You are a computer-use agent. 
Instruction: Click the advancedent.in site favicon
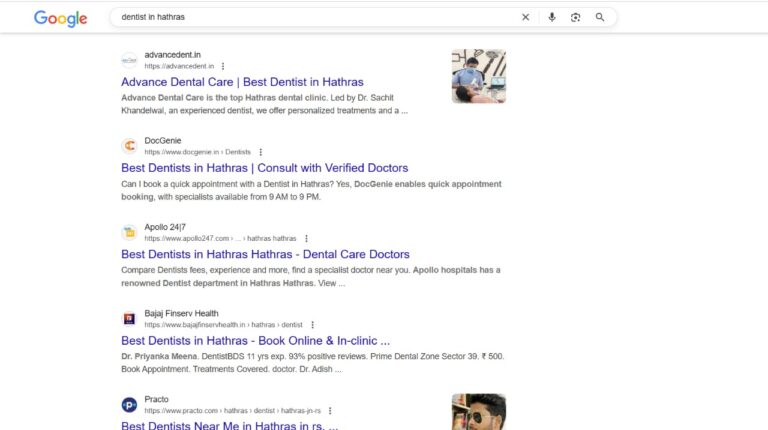(x=129, y=60)
